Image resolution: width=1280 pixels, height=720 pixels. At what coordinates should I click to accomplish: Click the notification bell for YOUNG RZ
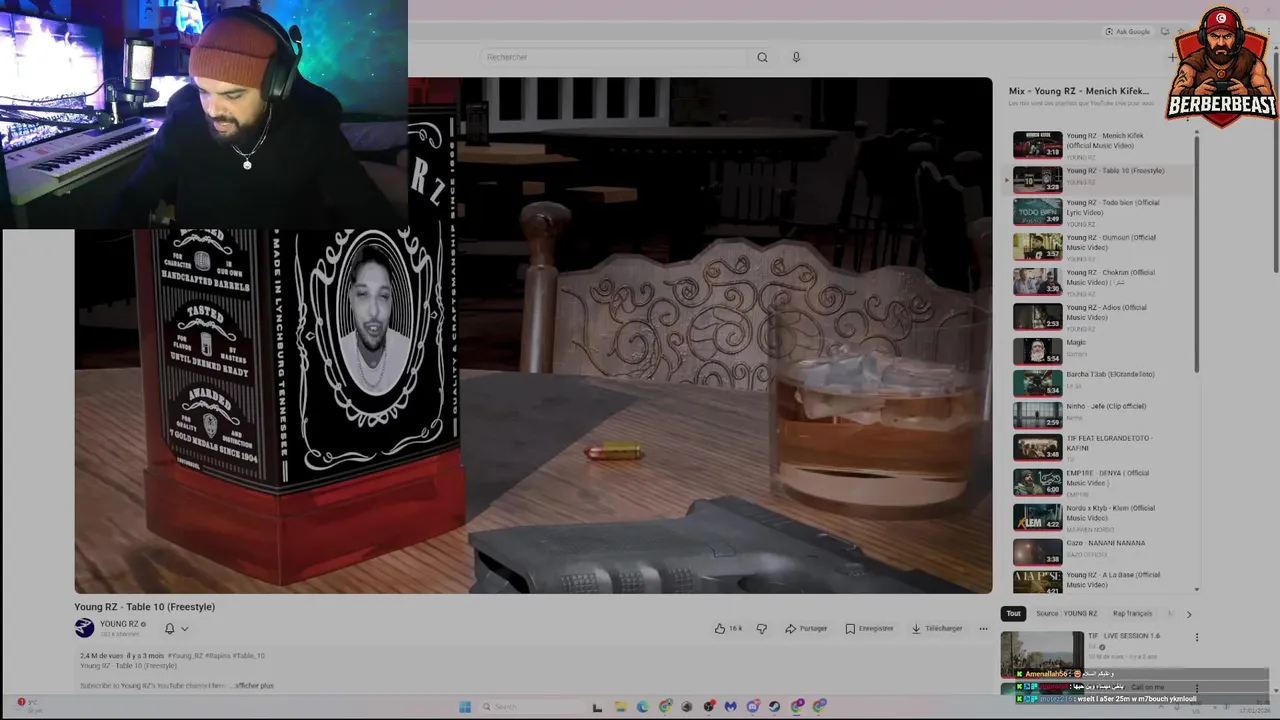169,628
